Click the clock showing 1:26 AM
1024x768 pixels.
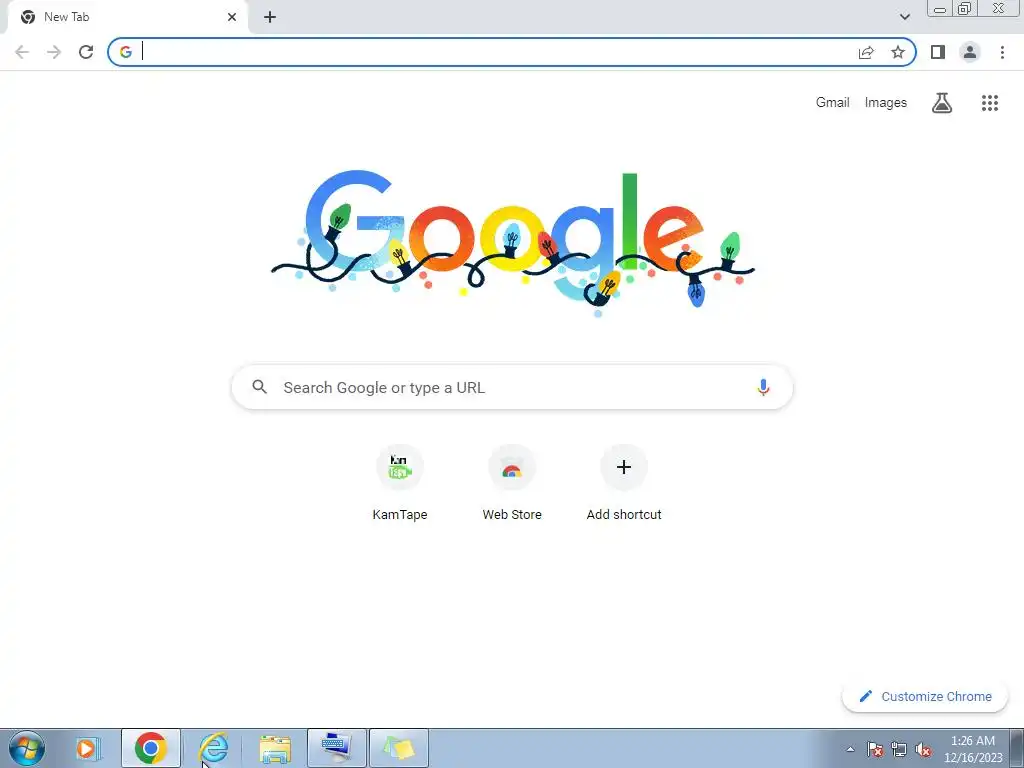[973, 749]
